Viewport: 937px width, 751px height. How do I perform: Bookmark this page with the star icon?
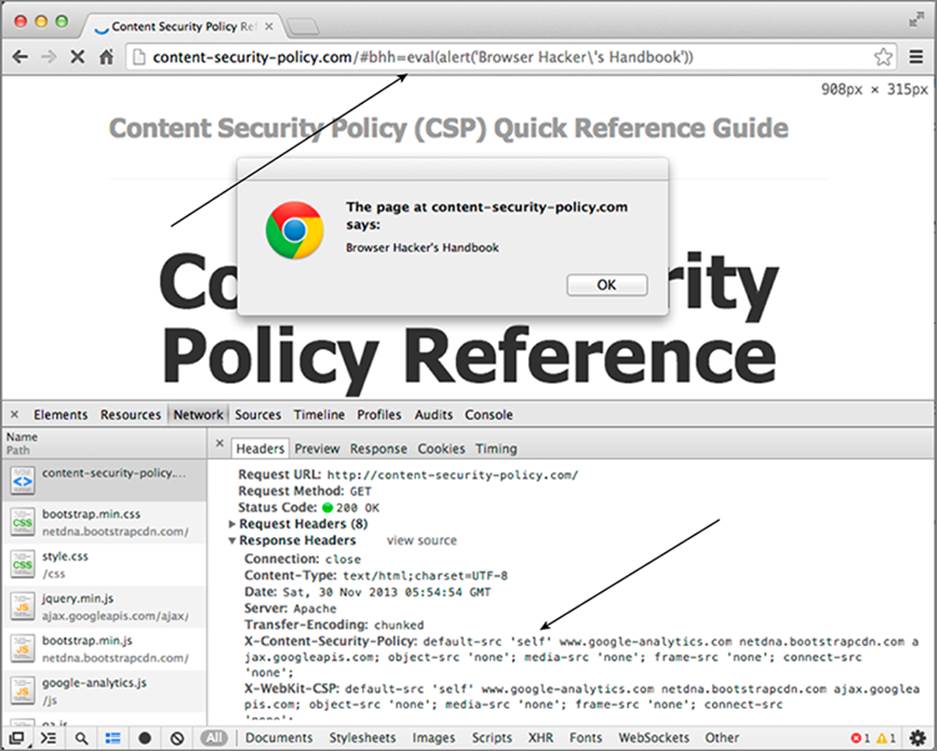click(x=883, y=57)
